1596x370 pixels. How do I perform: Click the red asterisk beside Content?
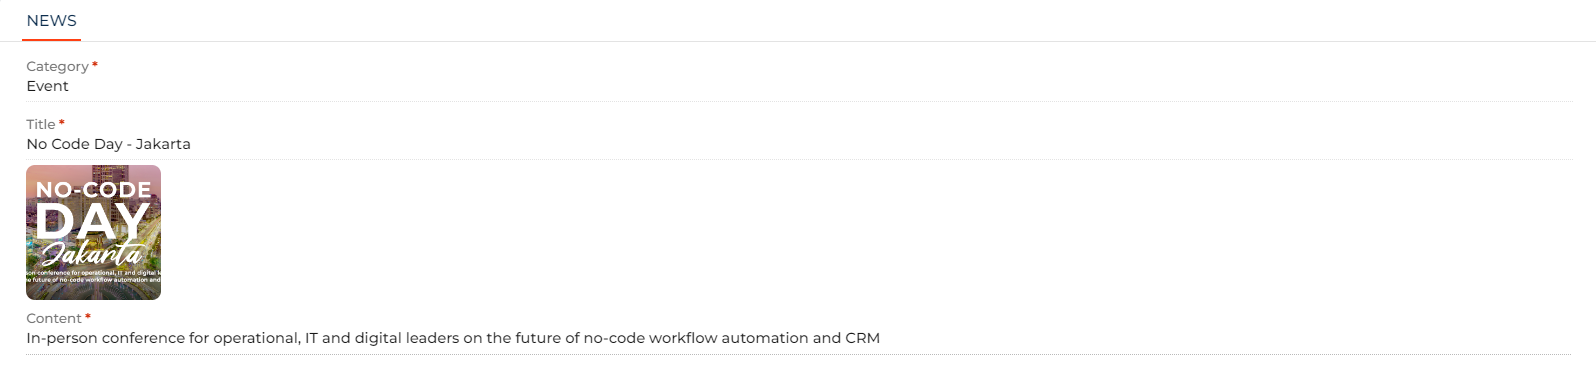[88, 316]
